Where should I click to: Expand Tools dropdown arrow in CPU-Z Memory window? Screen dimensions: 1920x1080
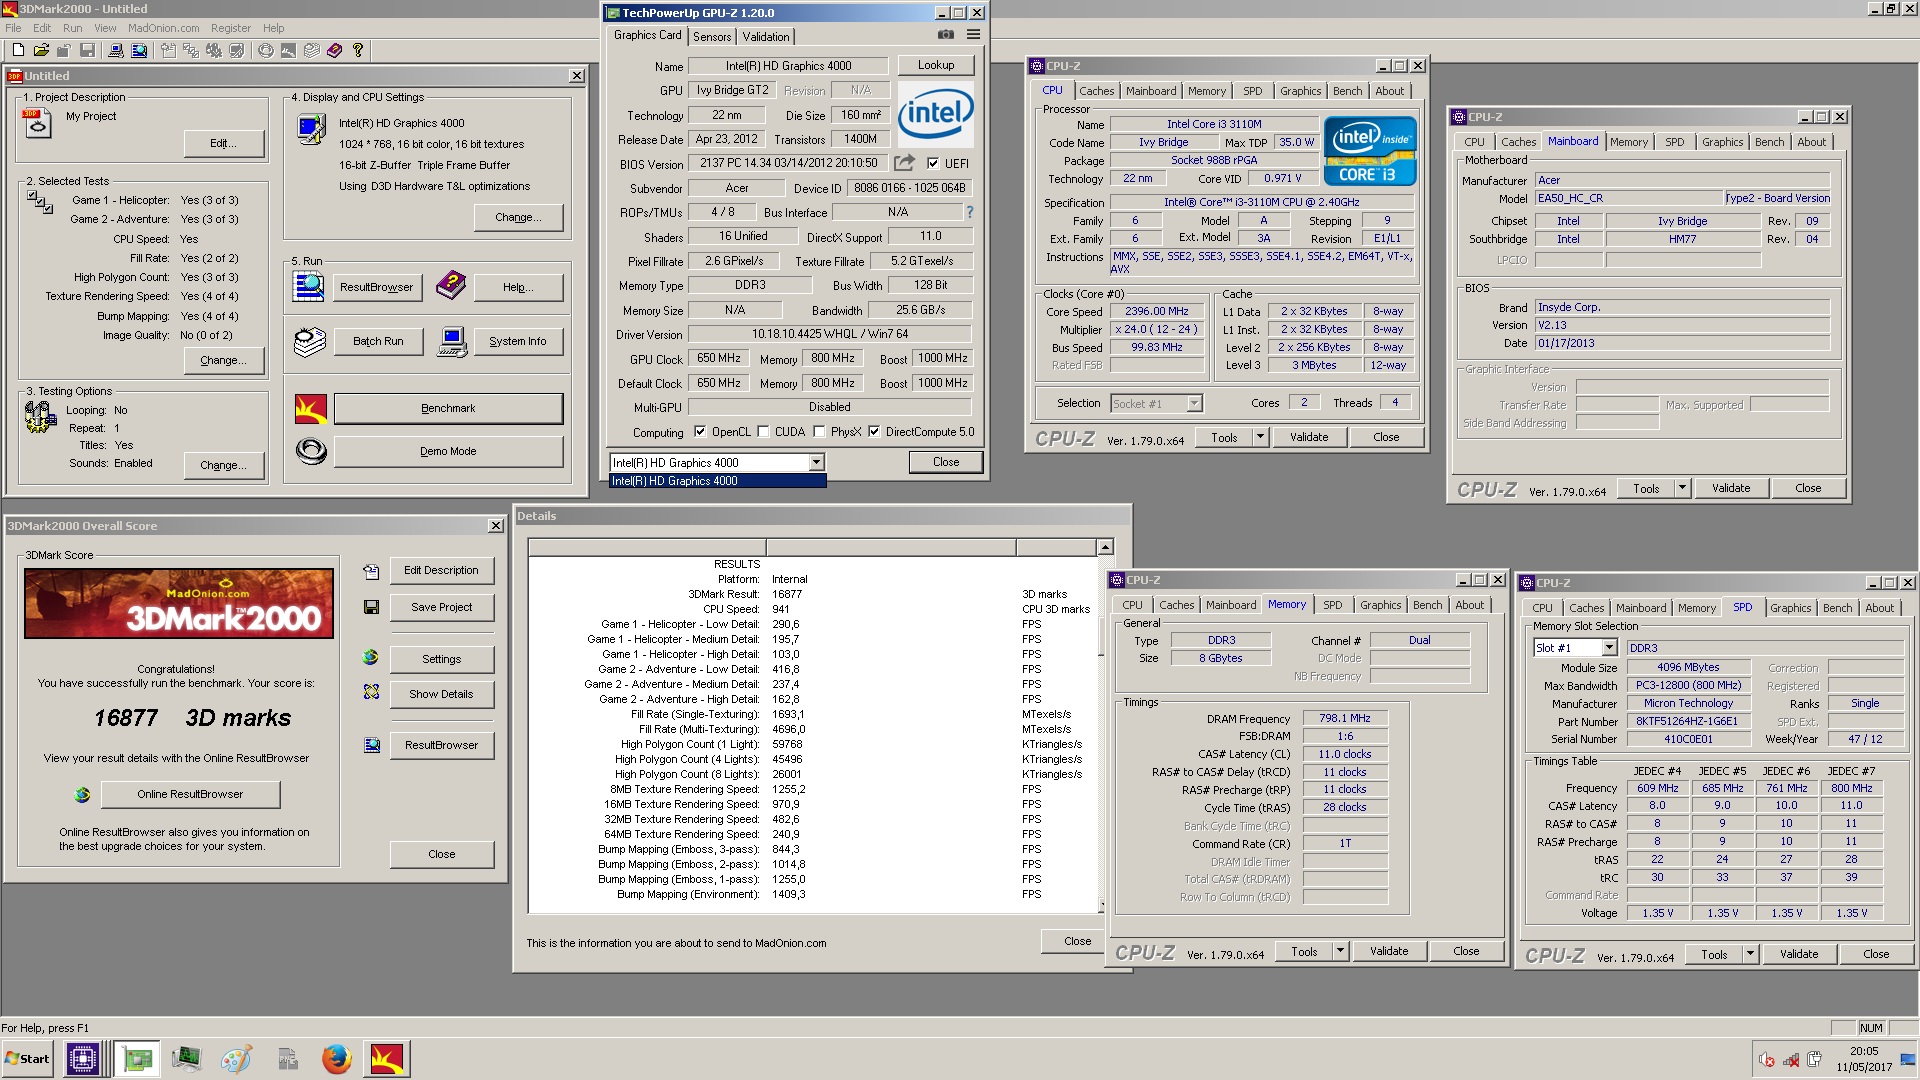1340,951
